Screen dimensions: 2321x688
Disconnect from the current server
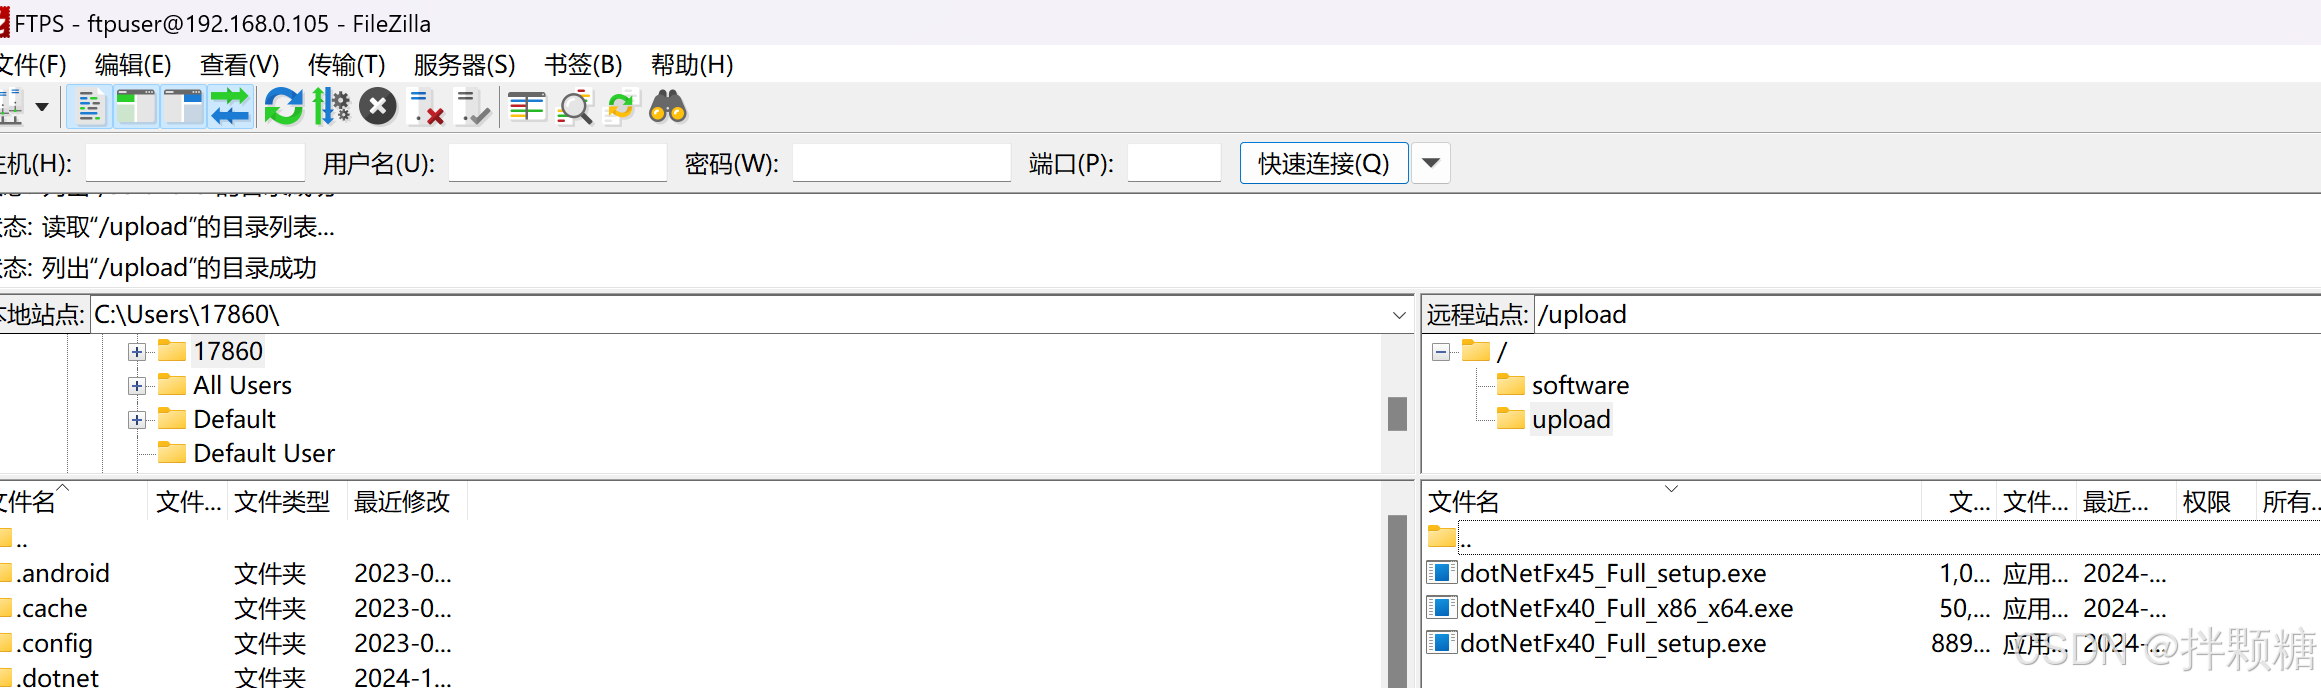(x=426, y=107)
